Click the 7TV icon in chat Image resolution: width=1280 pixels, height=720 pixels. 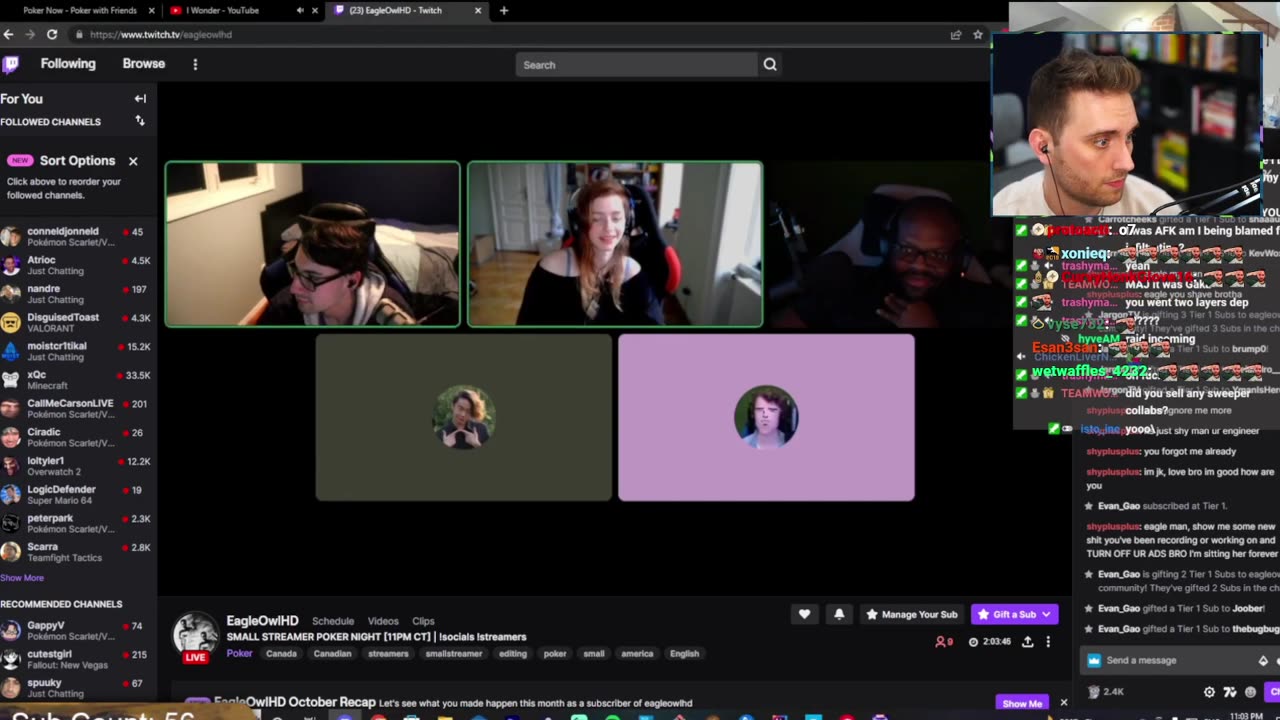pos(1230,692)
